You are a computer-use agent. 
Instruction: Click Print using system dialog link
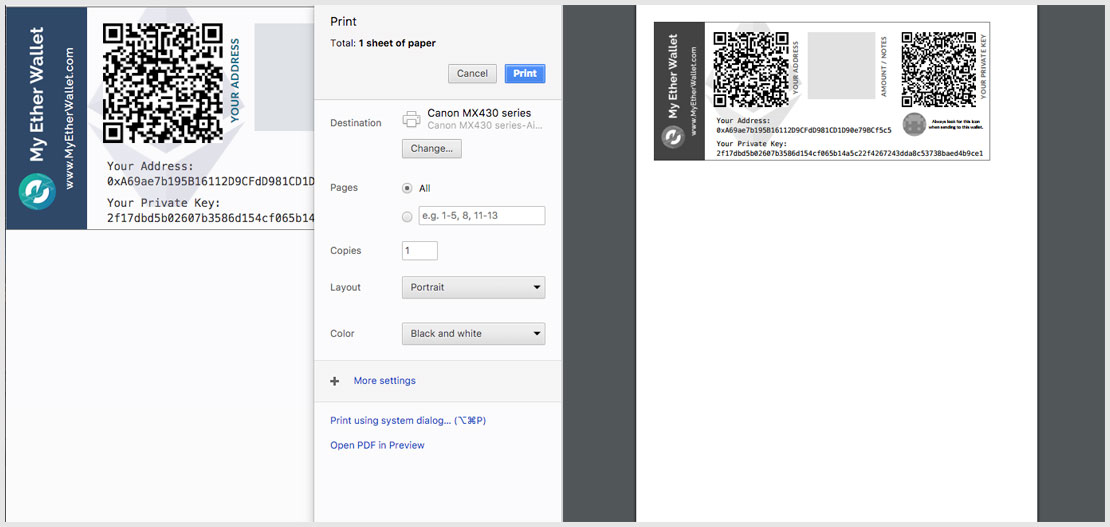408,421
